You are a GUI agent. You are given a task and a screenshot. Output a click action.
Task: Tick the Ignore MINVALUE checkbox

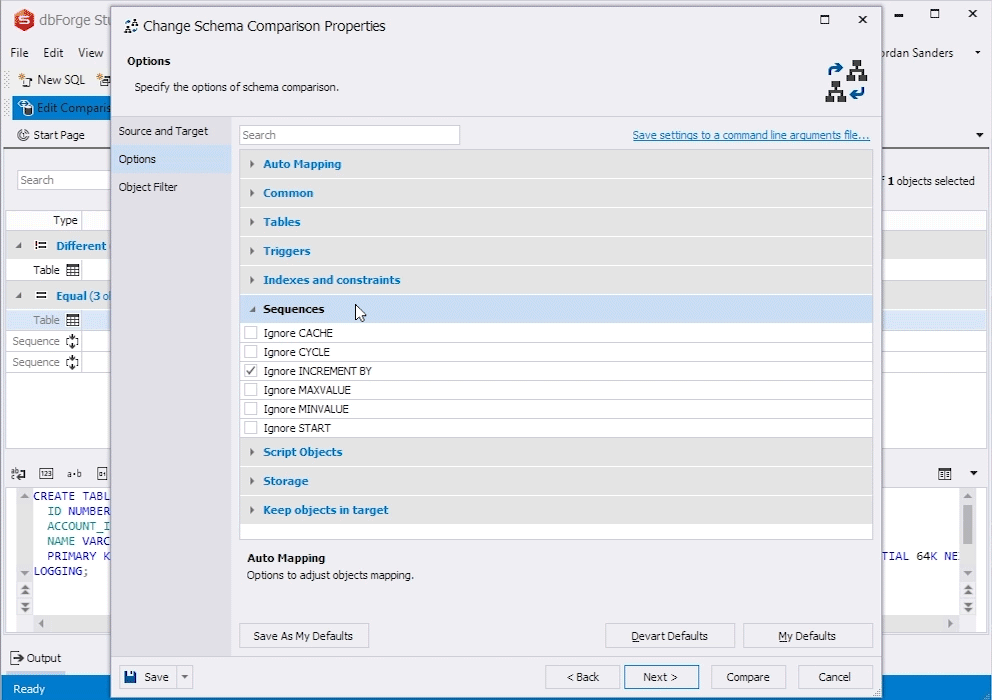[x=251, y=409]
